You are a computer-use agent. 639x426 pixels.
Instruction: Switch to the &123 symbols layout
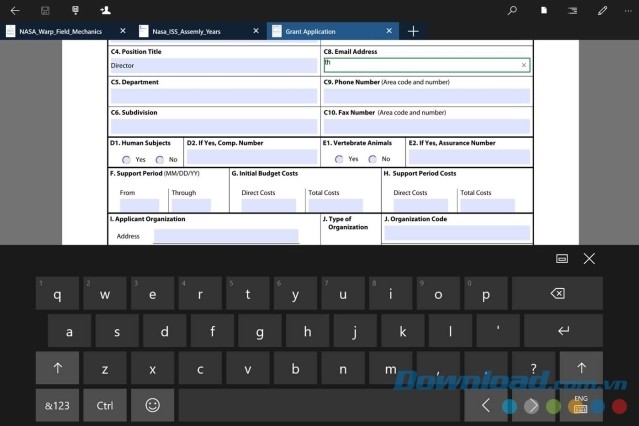(57, 405)
